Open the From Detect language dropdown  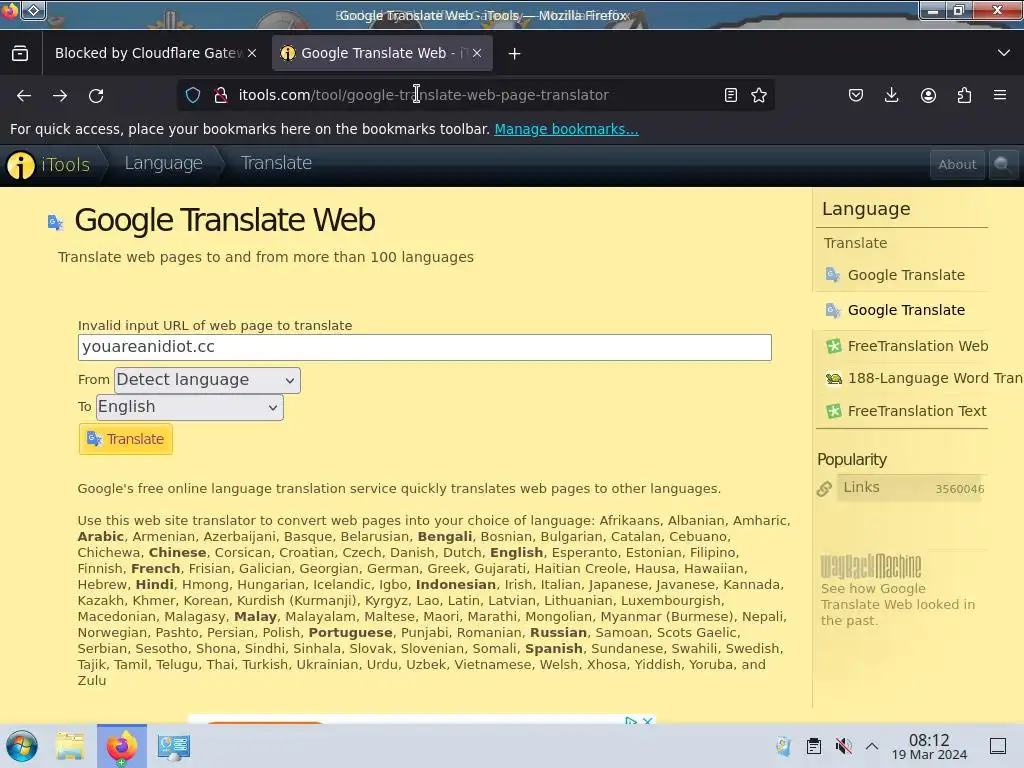(207, 380)
